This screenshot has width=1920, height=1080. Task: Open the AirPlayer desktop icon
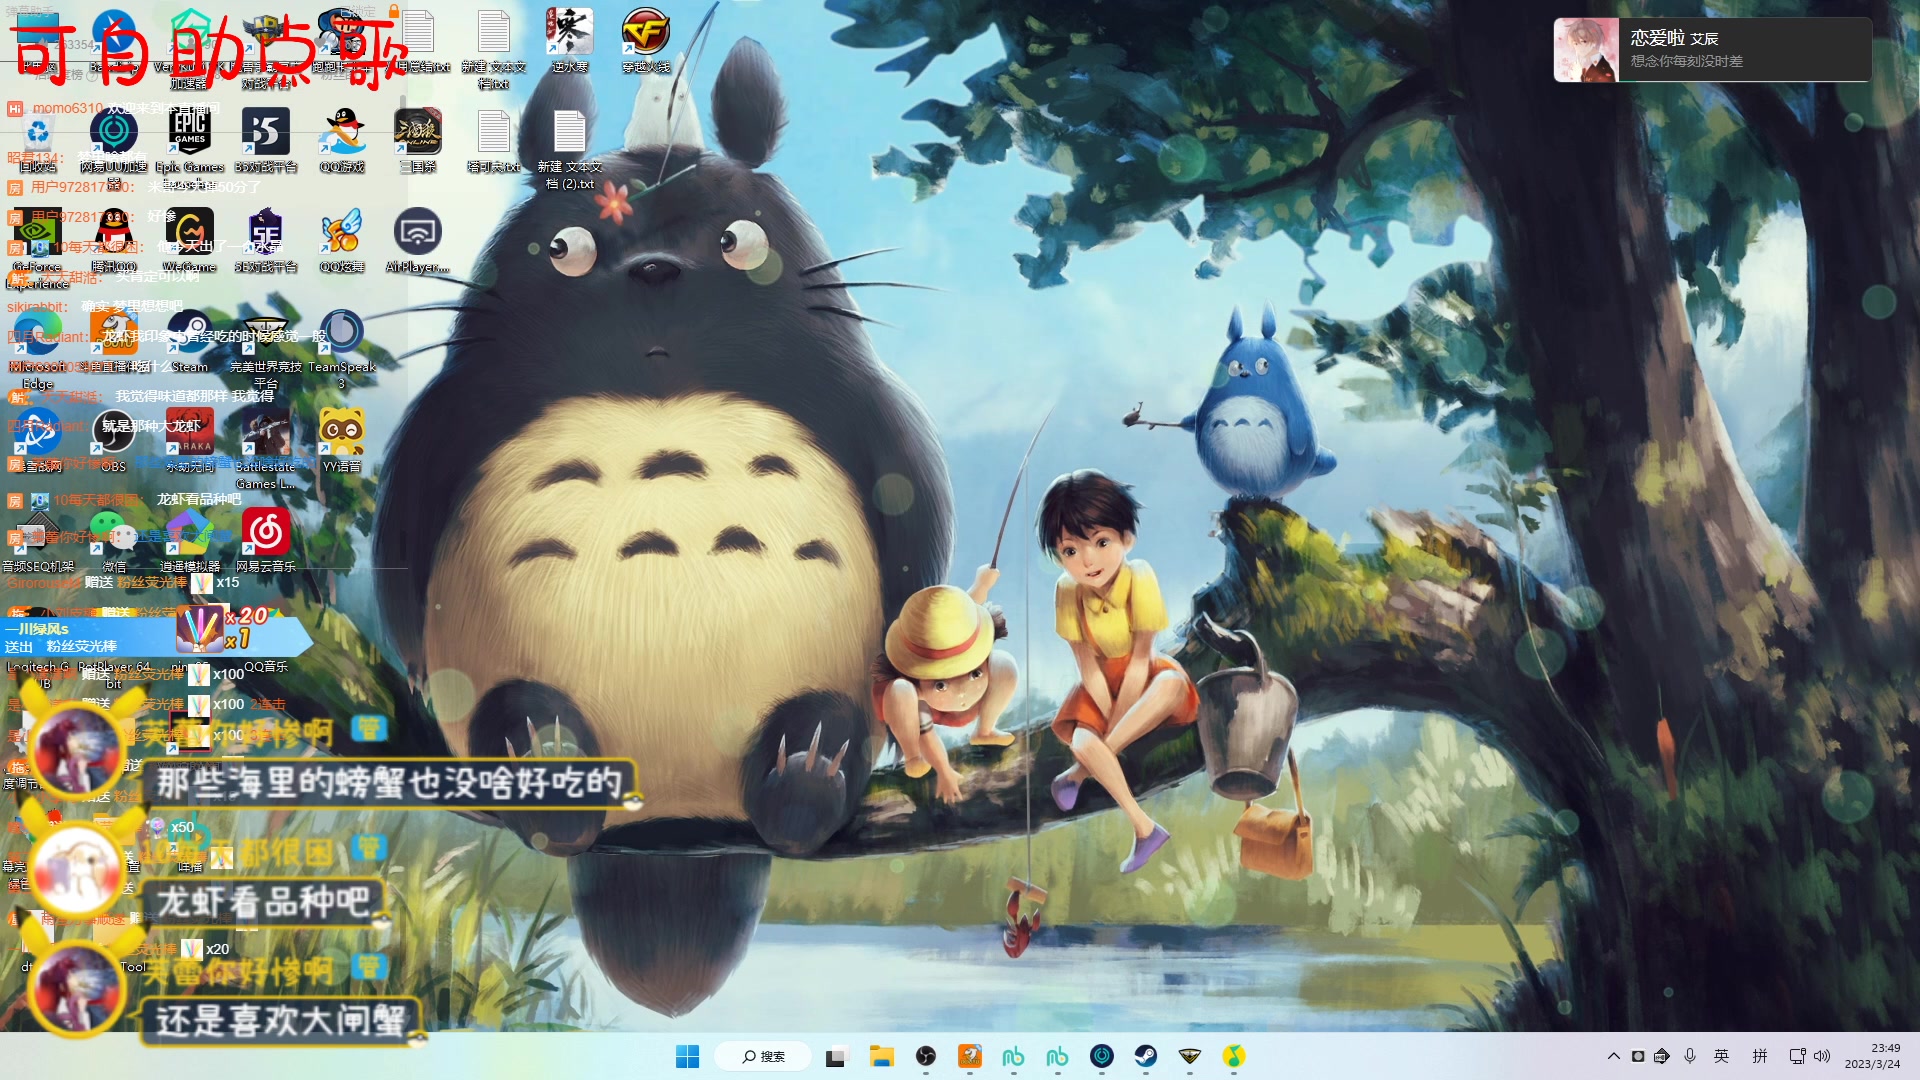click(x=418, y=240)
